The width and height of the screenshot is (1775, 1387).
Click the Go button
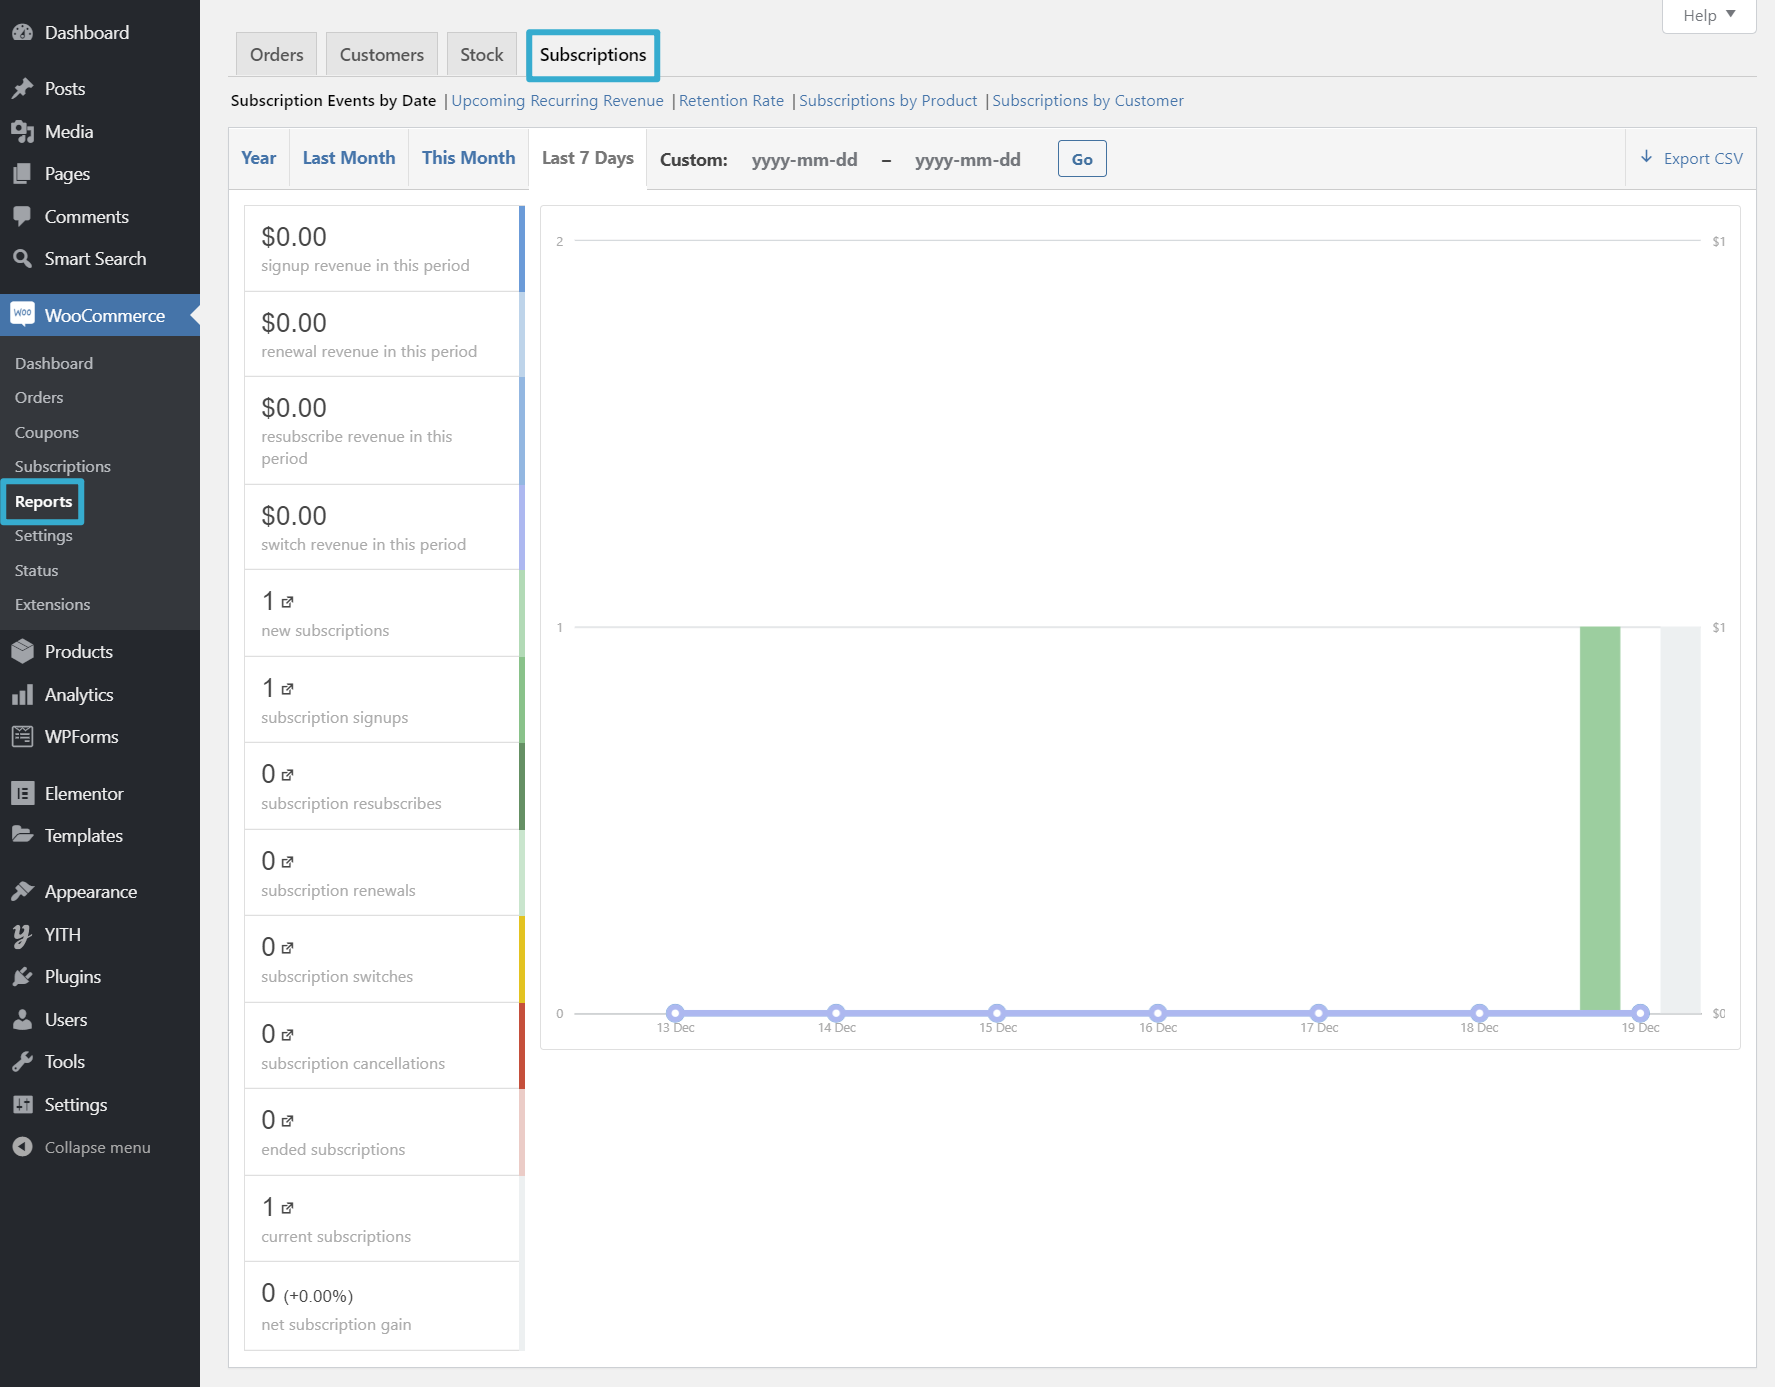point(1082,159)
